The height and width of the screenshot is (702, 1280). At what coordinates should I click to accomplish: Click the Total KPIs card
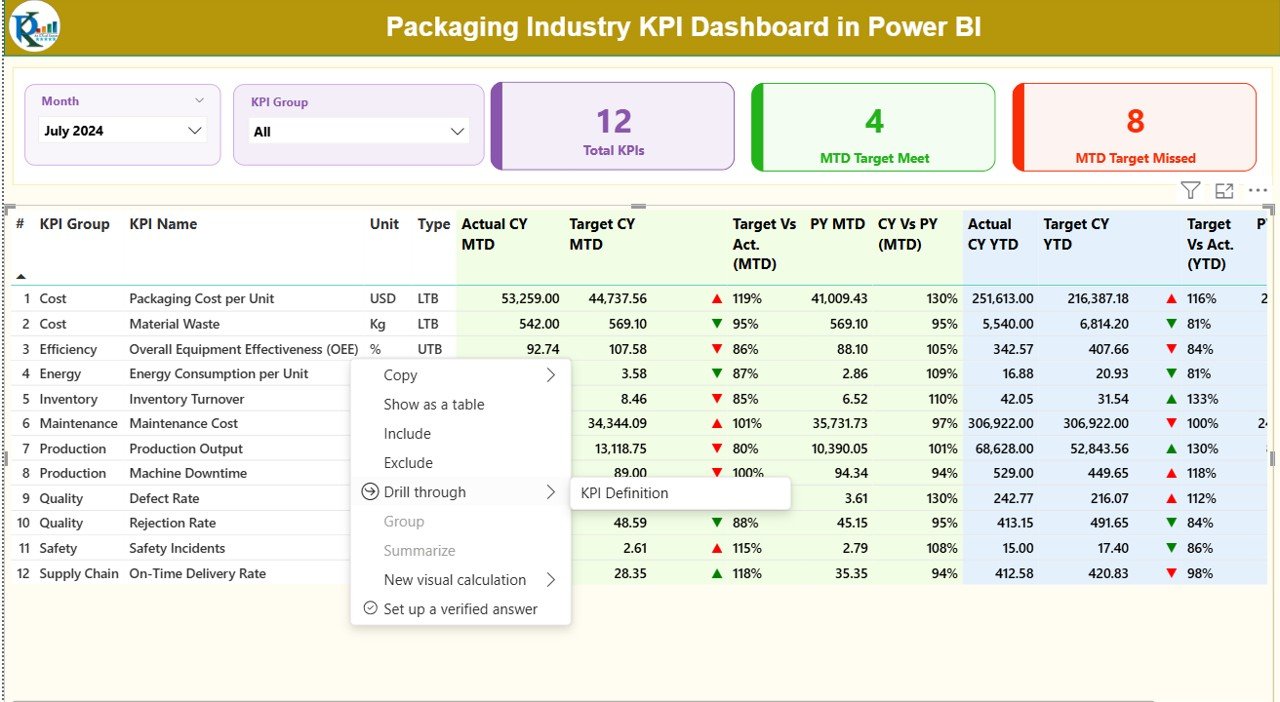613,127
